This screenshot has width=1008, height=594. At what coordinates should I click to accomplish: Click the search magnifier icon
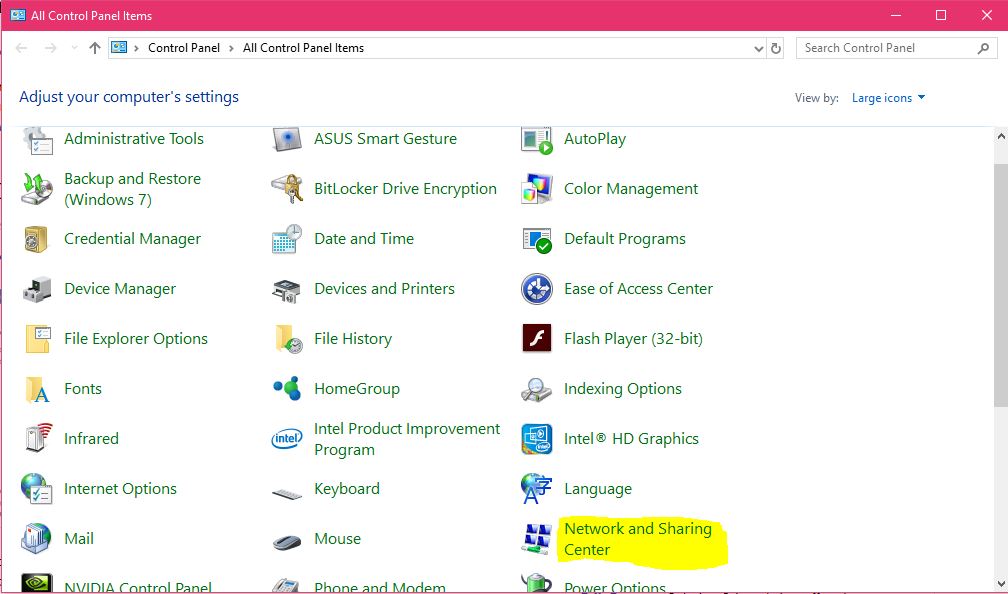pyautogui.click(x=983, y=48)
